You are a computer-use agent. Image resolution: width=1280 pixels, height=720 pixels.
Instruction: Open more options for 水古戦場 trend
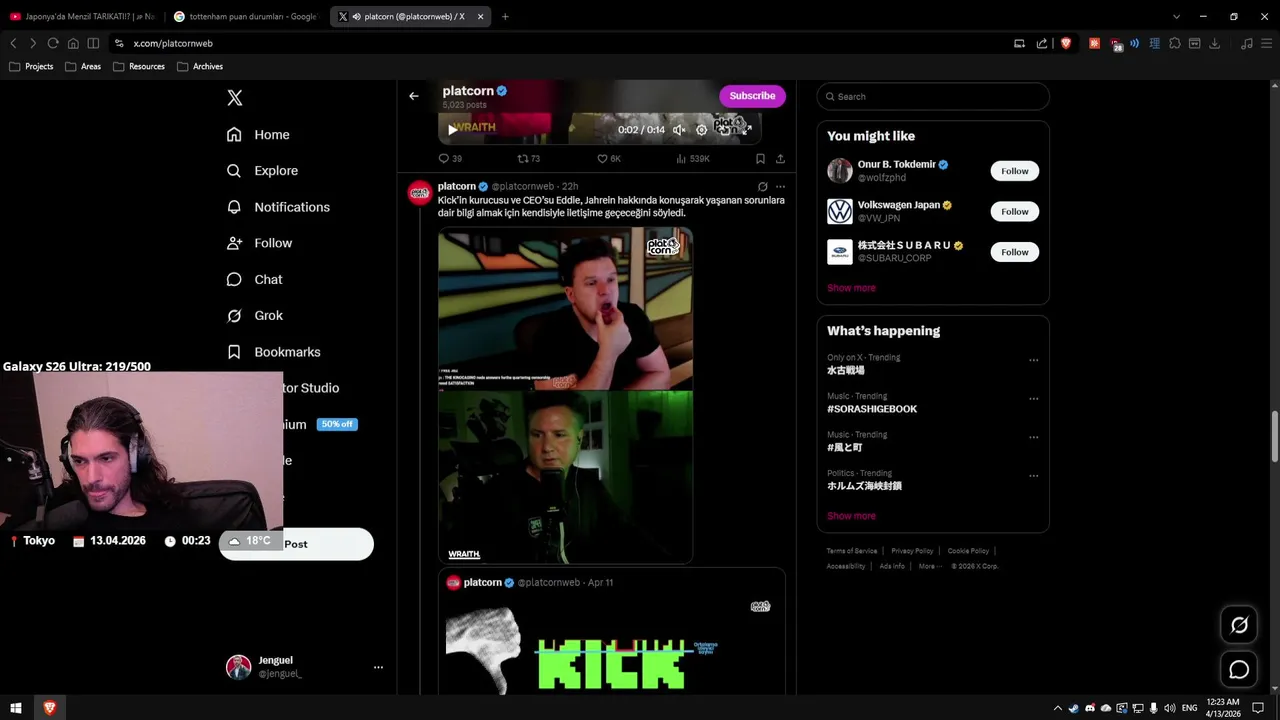coord(1033,360)
